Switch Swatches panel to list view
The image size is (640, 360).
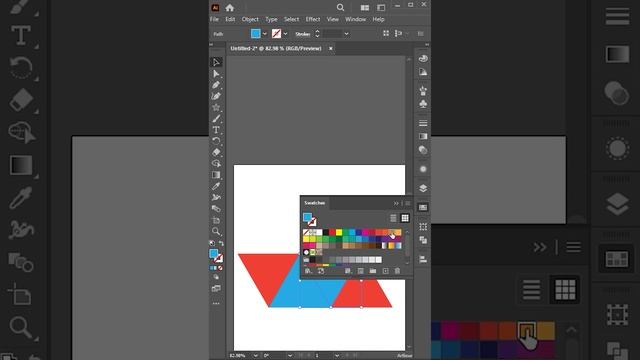point(393,218)
